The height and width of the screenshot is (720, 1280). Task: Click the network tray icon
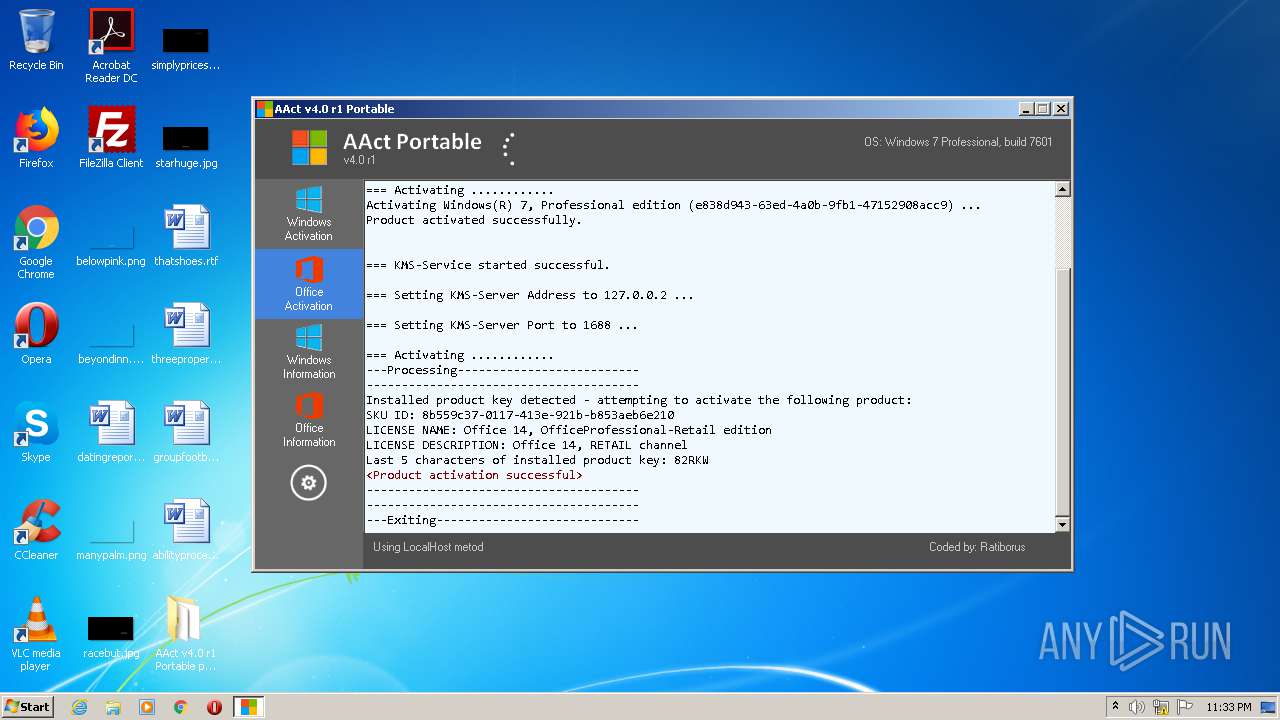[x=1161, y=707]
